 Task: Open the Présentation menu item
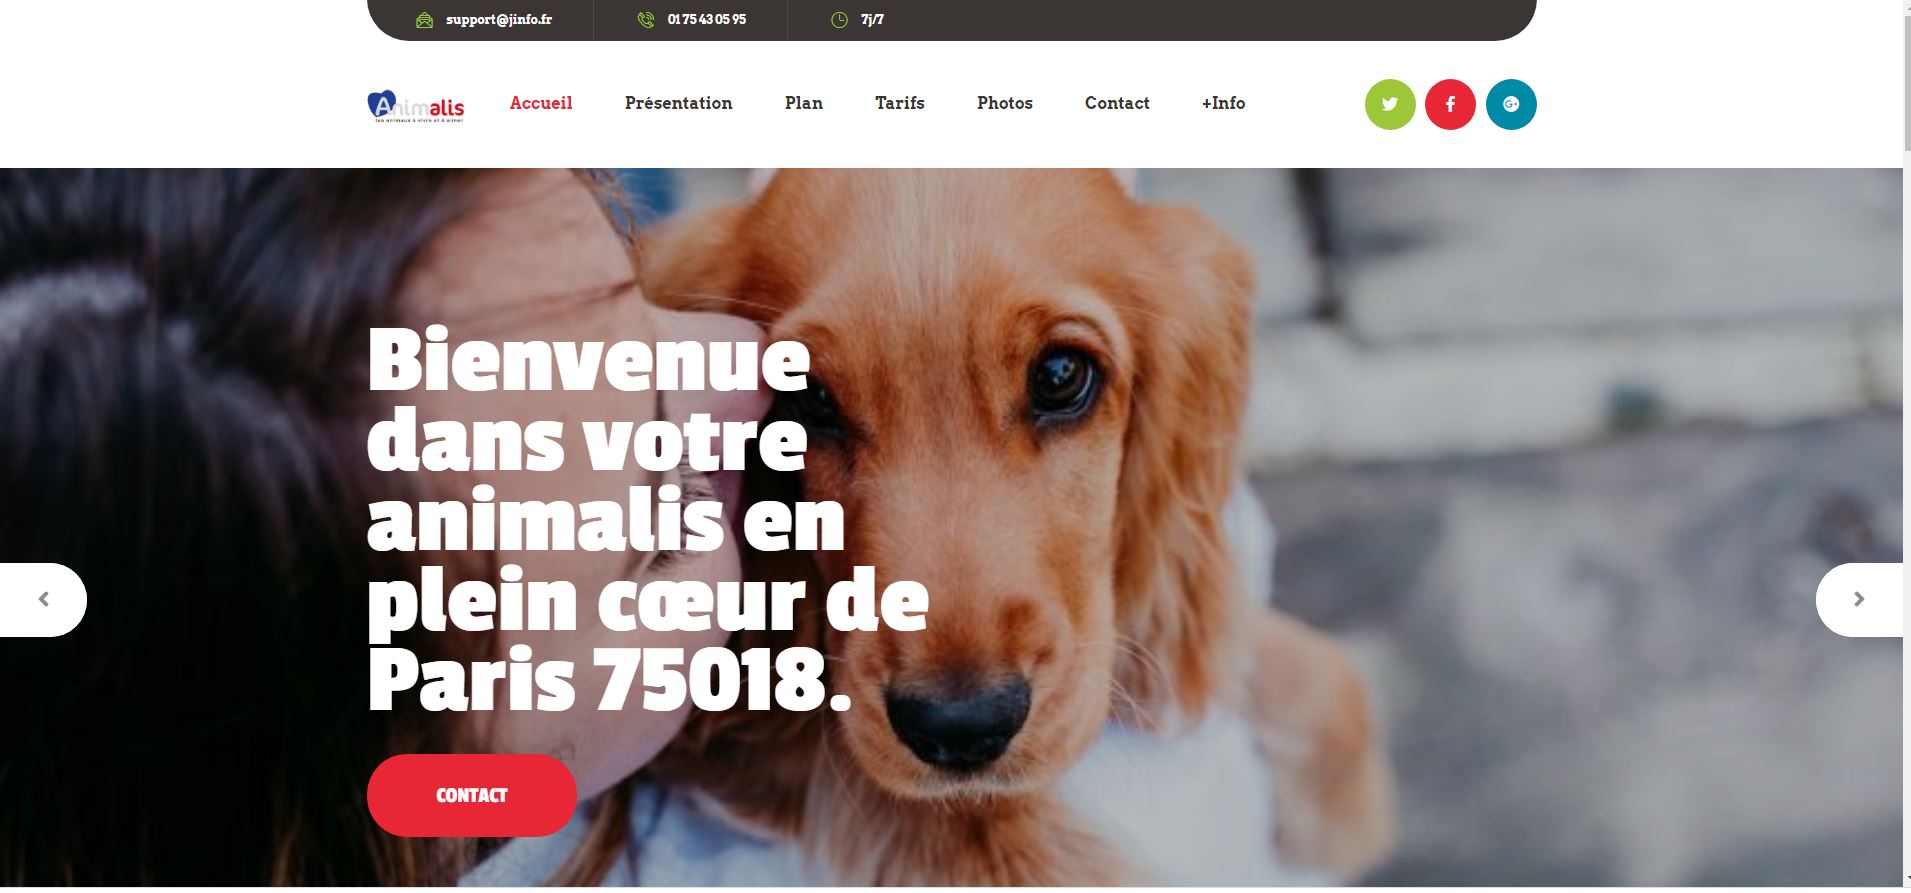click(678, 103)
